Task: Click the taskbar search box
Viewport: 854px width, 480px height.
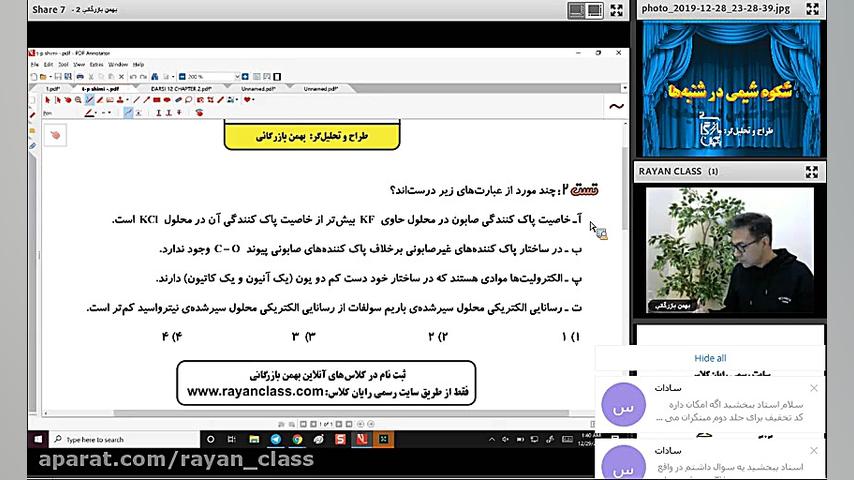Action: point(125,439)
